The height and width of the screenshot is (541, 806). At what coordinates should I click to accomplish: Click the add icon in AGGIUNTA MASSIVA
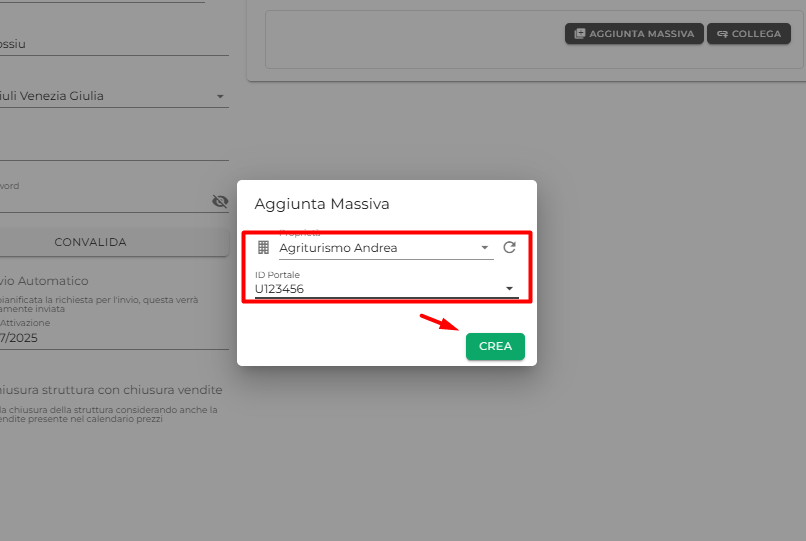point(579,33)
